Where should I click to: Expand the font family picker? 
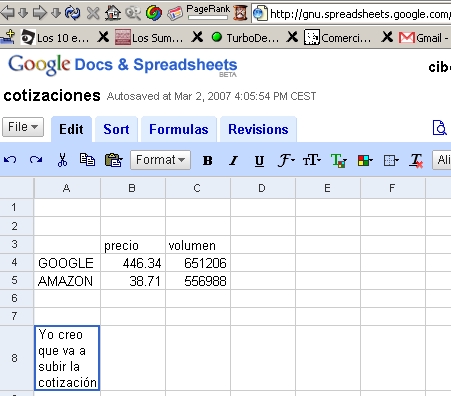(x=286, y=160)
